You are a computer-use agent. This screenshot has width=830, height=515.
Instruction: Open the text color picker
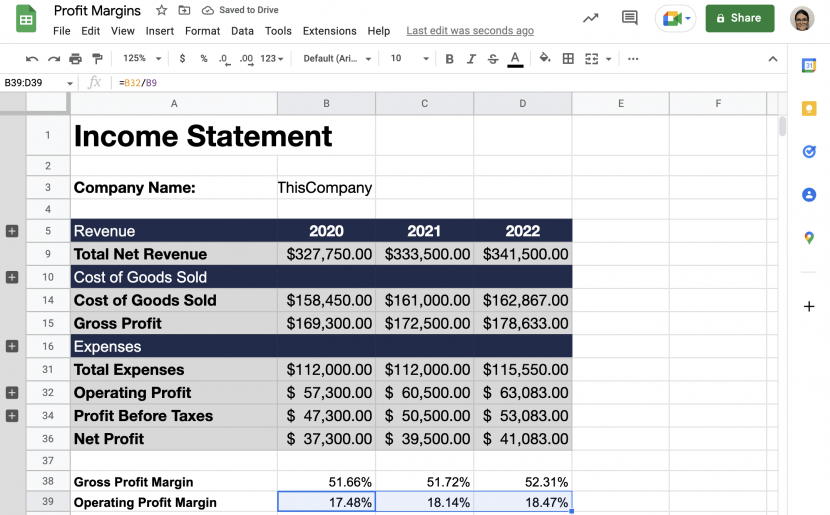(x=515, y=59)
